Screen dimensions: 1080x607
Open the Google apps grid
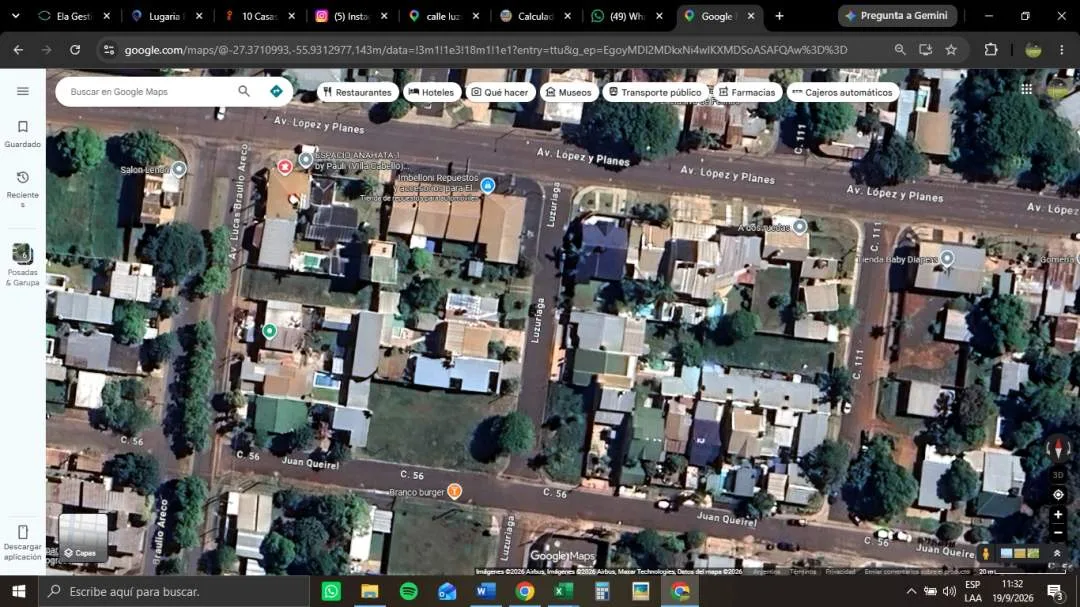click(x=1026, y=89)
